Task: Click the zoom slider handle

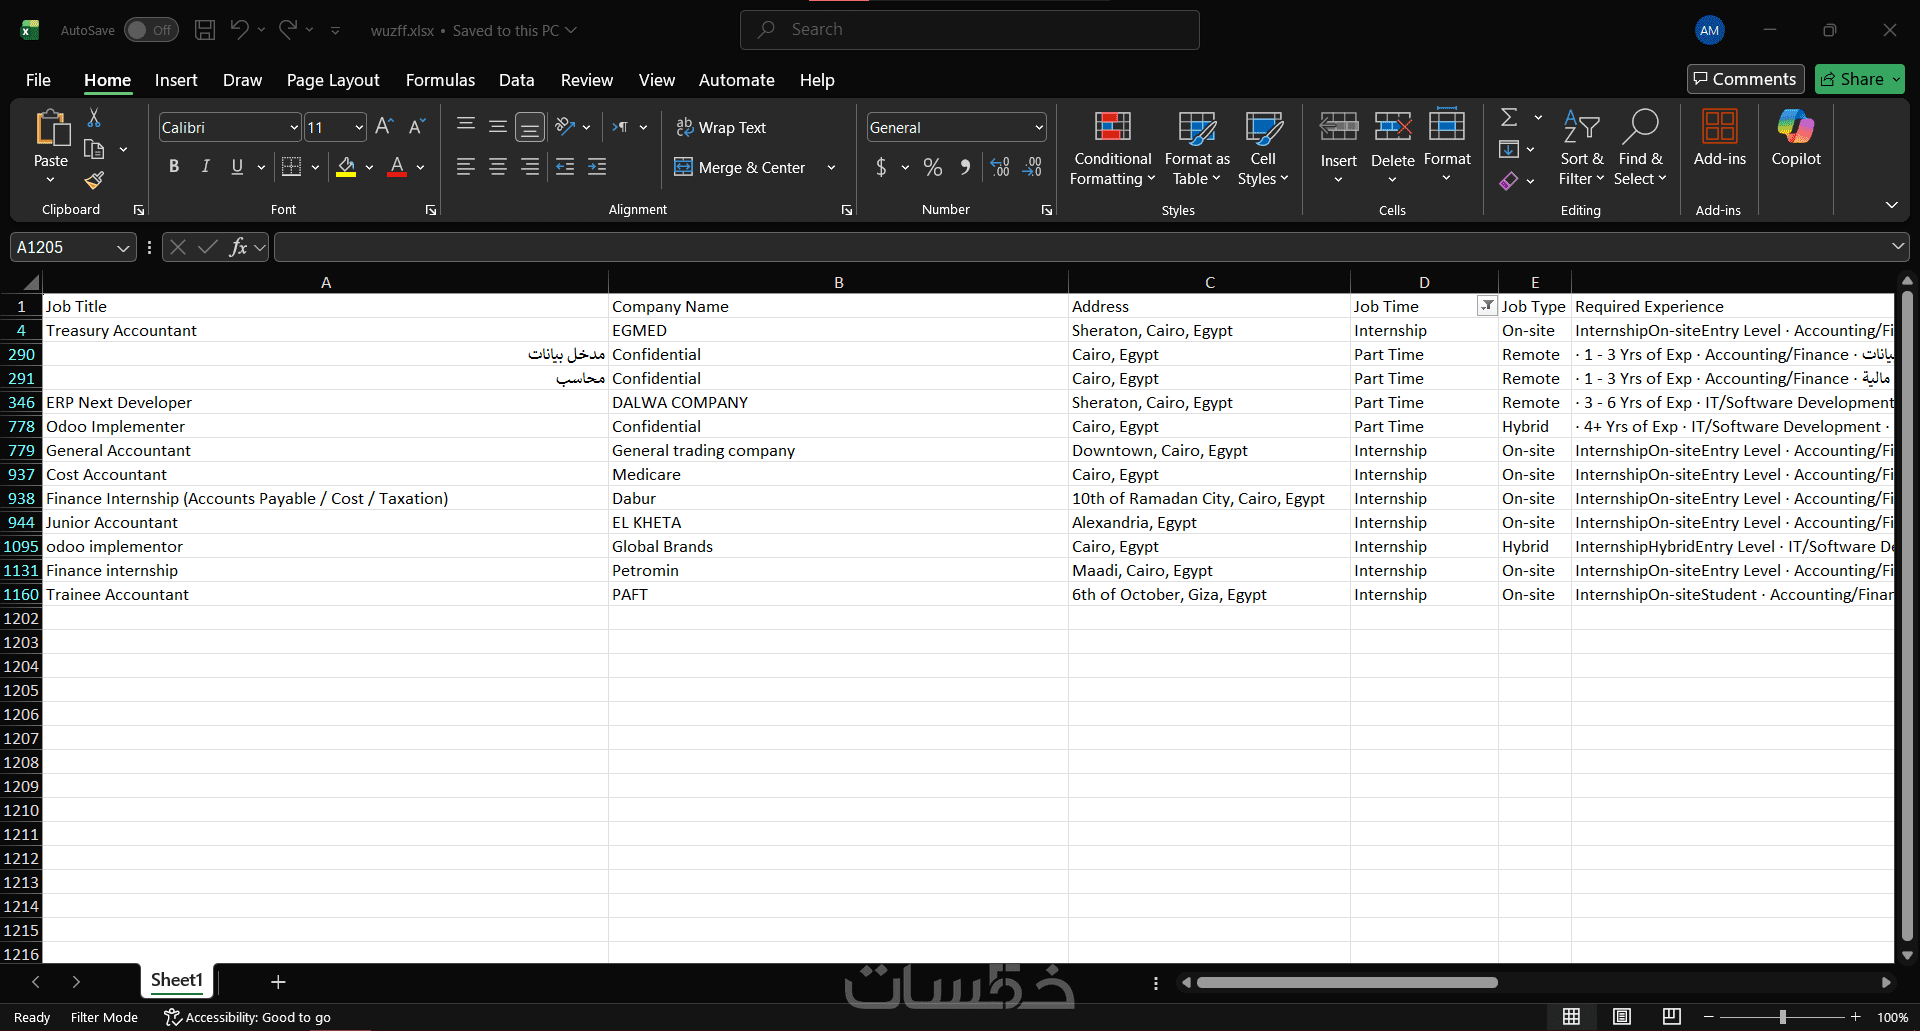Action: tap(1782, 1017)
